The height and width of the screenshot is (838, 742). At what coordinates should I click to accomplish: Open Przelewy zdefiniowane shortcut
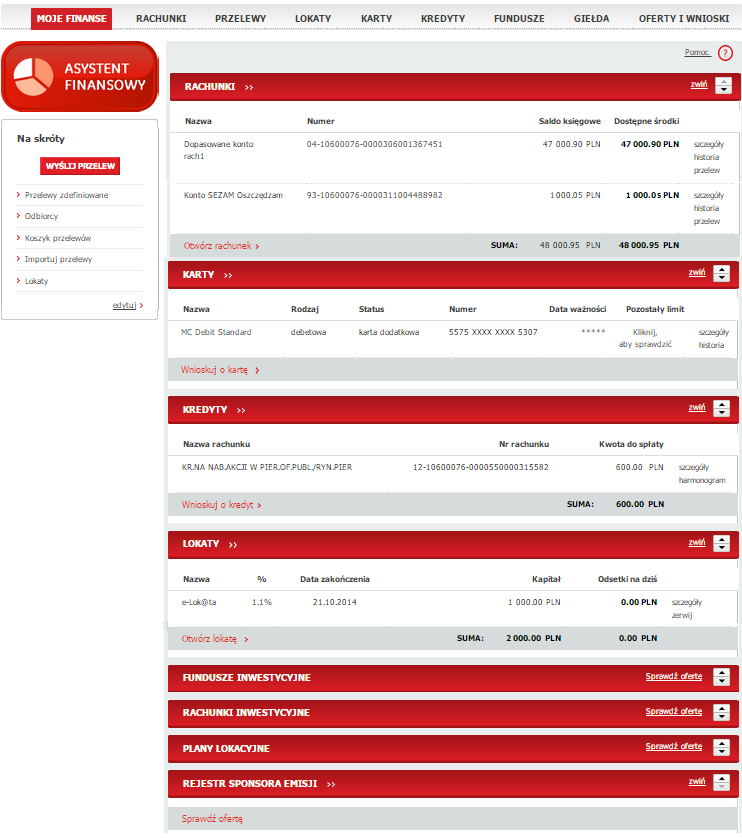pos(66,196)
